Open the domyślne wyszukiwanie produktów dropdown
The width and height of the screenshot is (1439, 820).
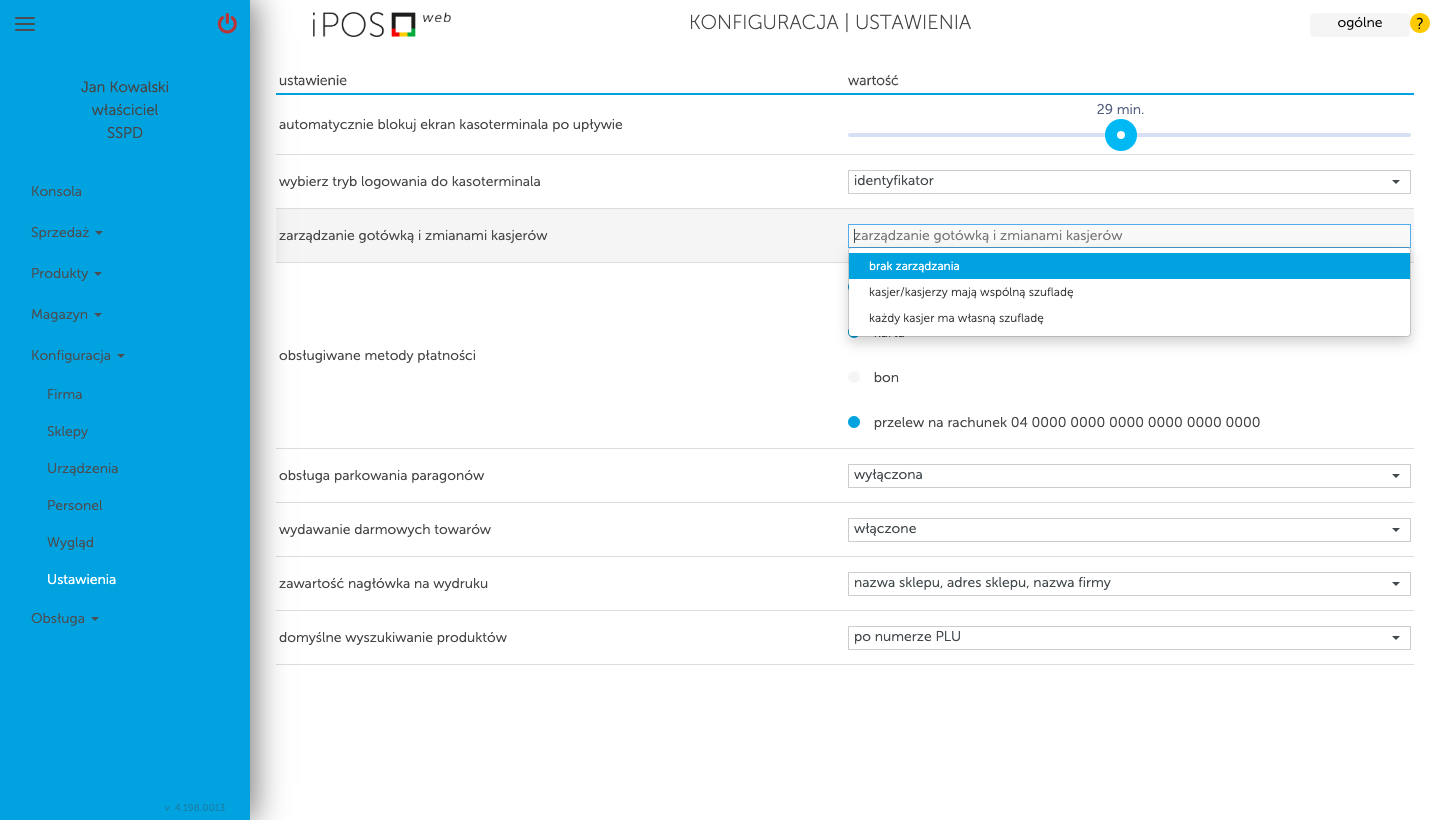tap(1129, 638)
